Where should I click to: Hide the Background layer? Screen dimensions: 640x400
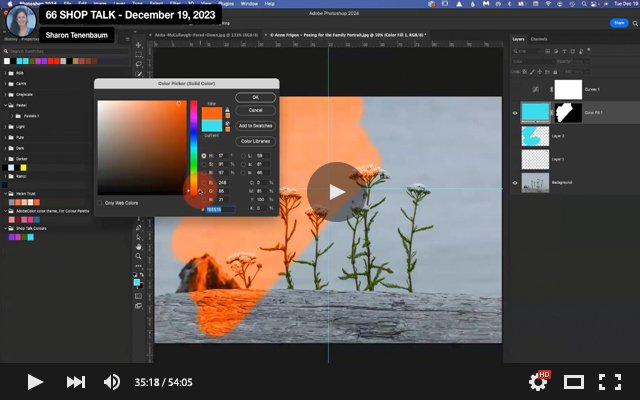click(515, 183)
